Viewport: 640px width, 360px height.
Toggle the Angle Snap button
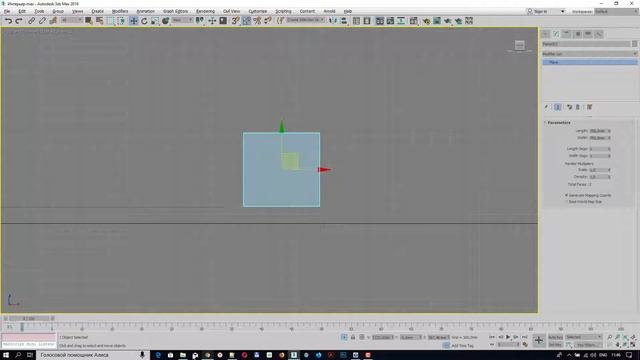click(246, 21)
